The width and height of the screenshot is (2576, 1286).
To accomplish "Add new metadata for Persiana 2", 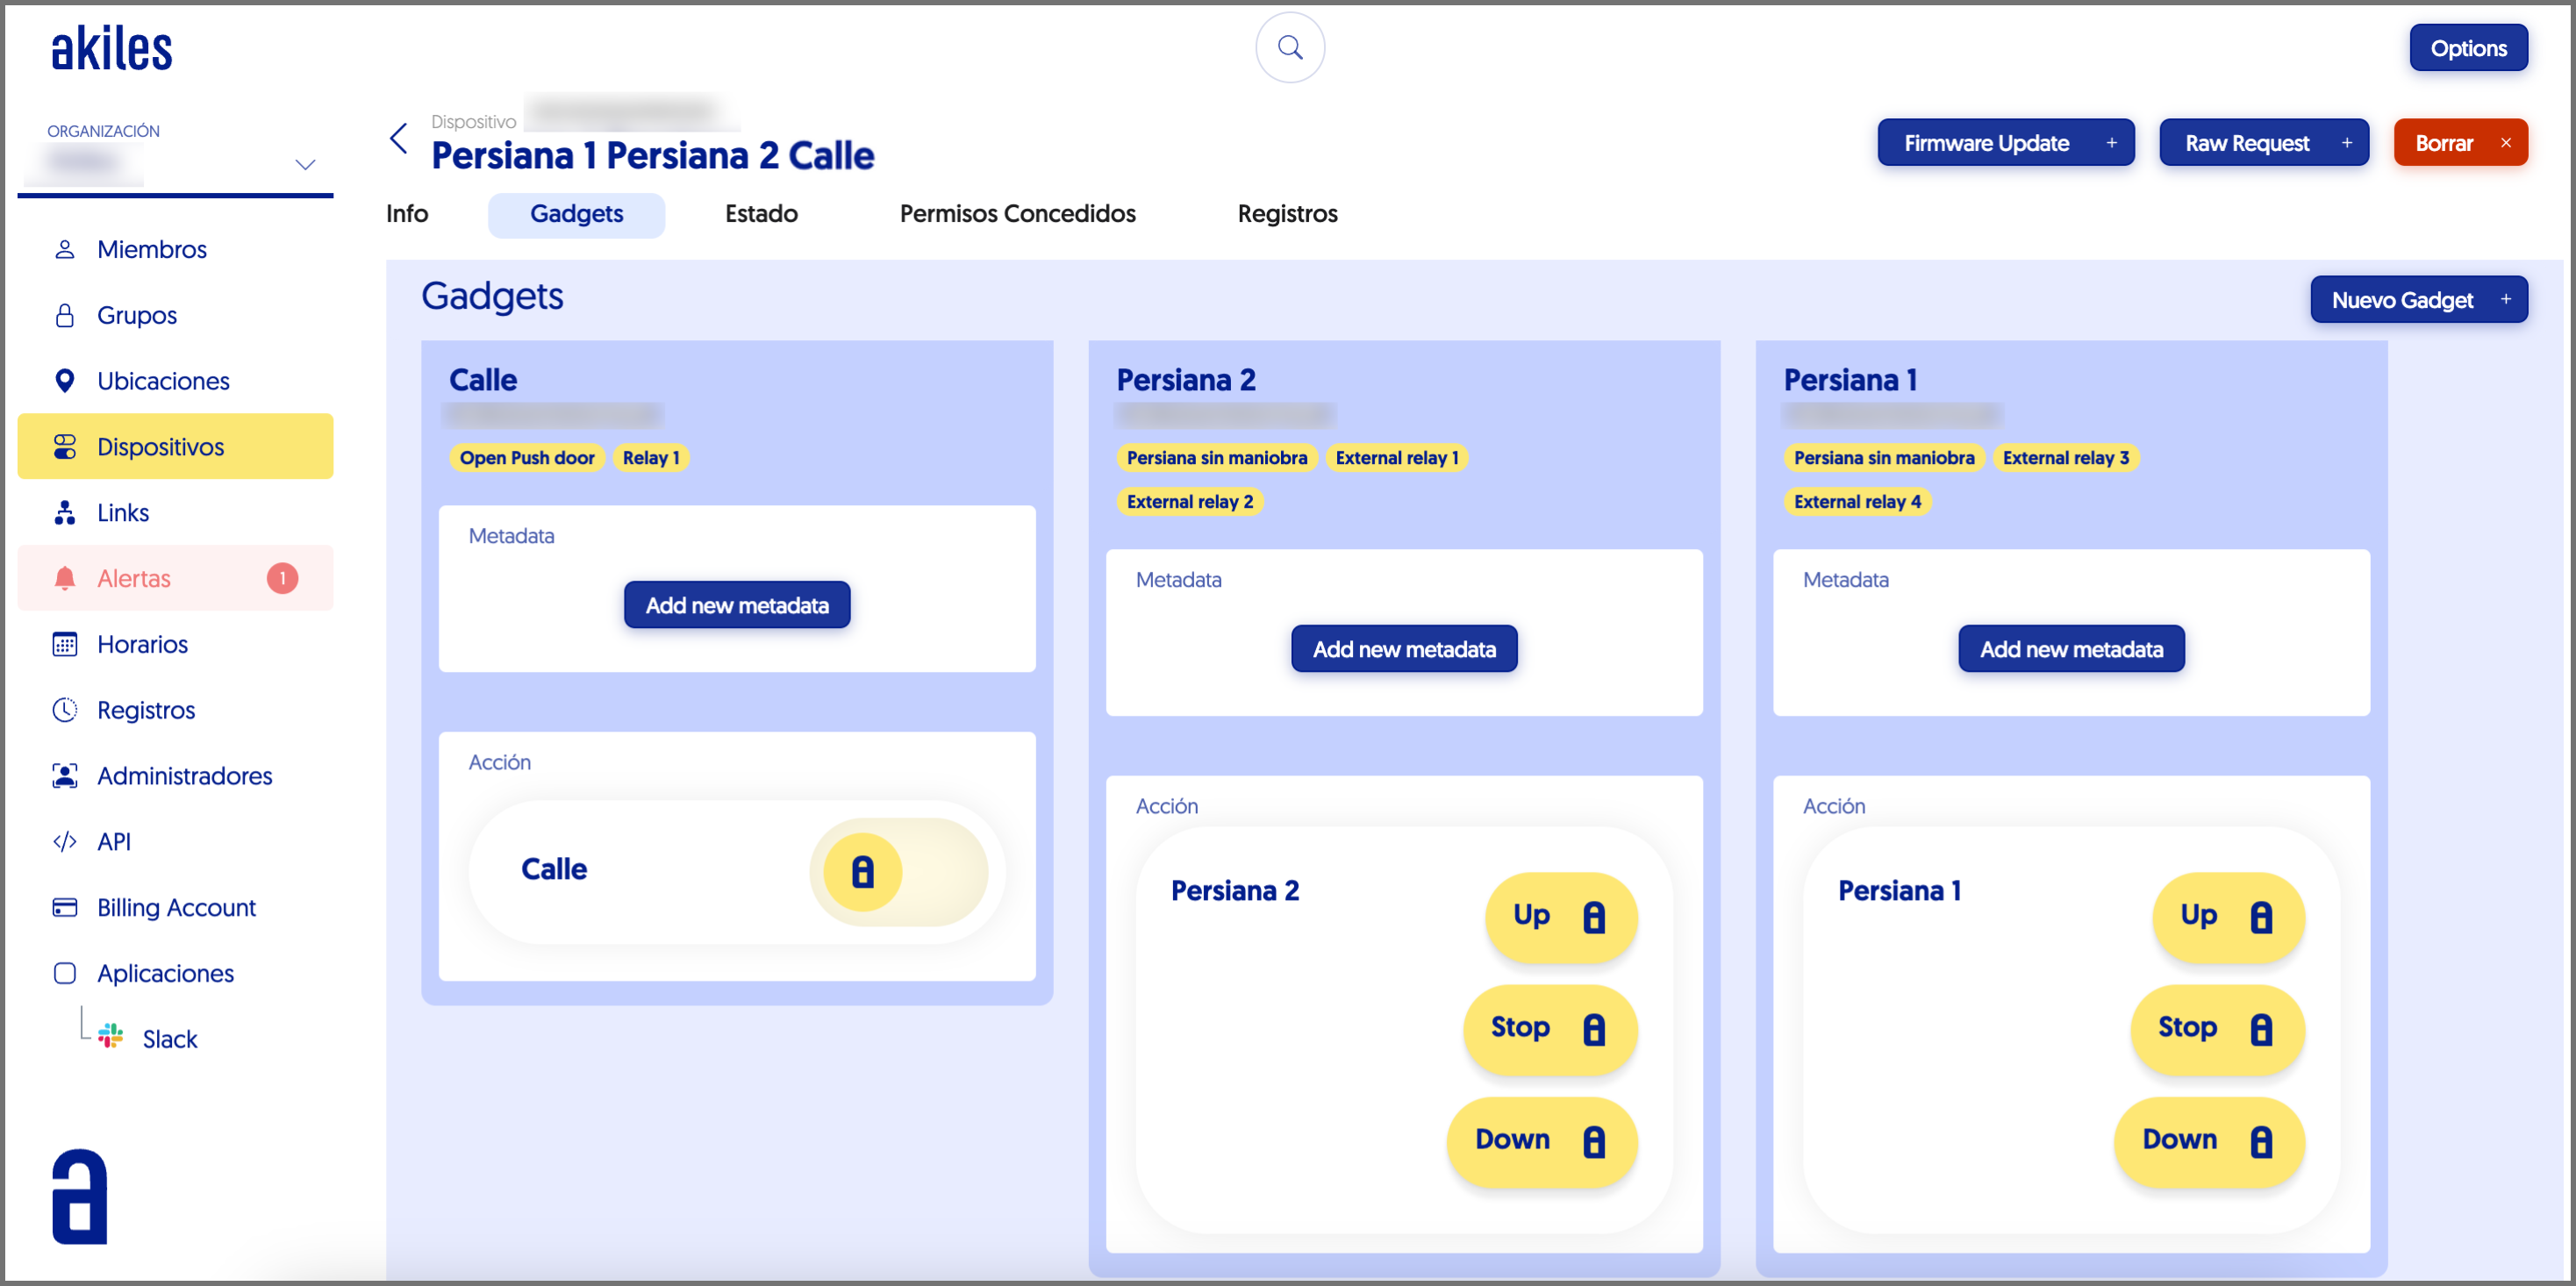I will coord(1403,649).
